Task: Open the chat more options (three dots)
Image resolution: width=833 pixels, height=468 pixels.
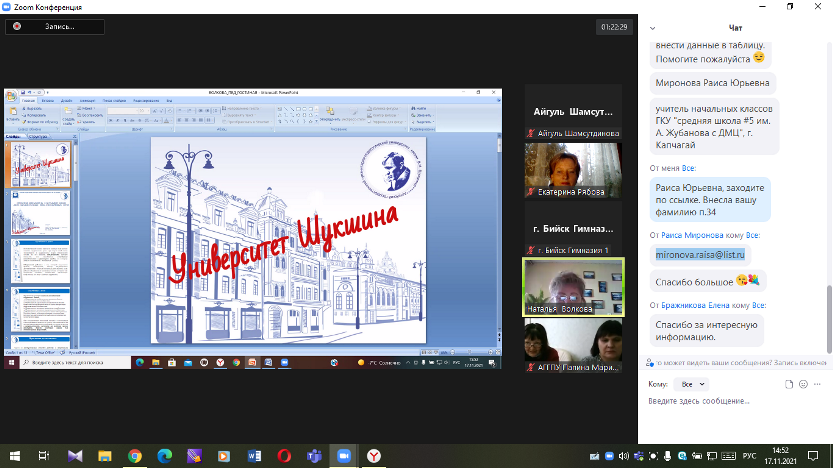Action: pos(818,383)
